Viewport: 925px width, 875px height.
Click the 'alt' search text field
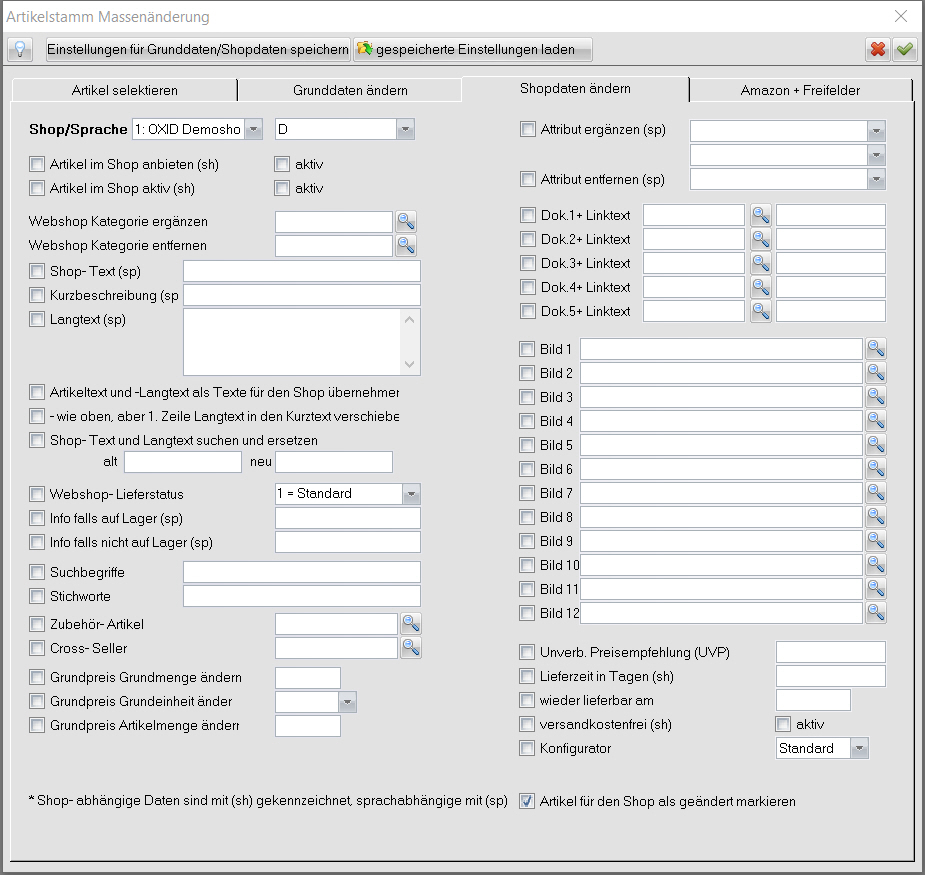(183, 462)
